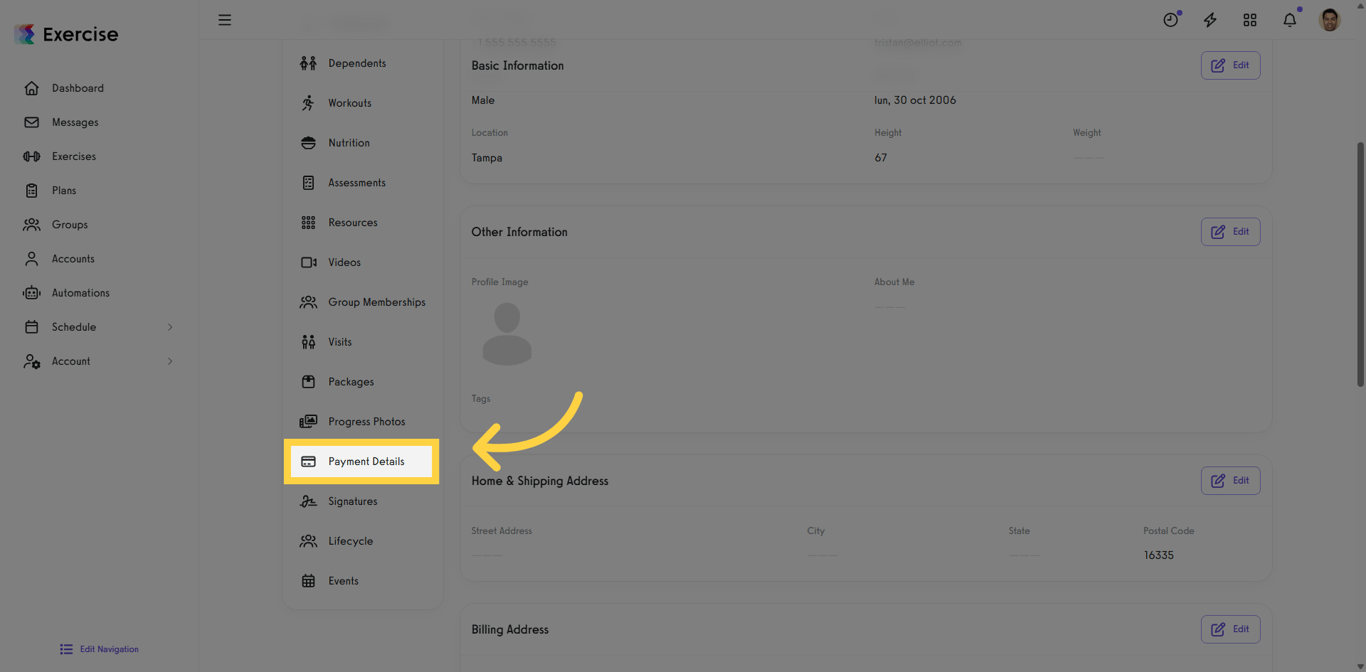Open the hamburger menu beside the sidebar
Image resolution: width=1366 pixels, height=672 pixels.
pyautogui.click(x=224, y=19)
